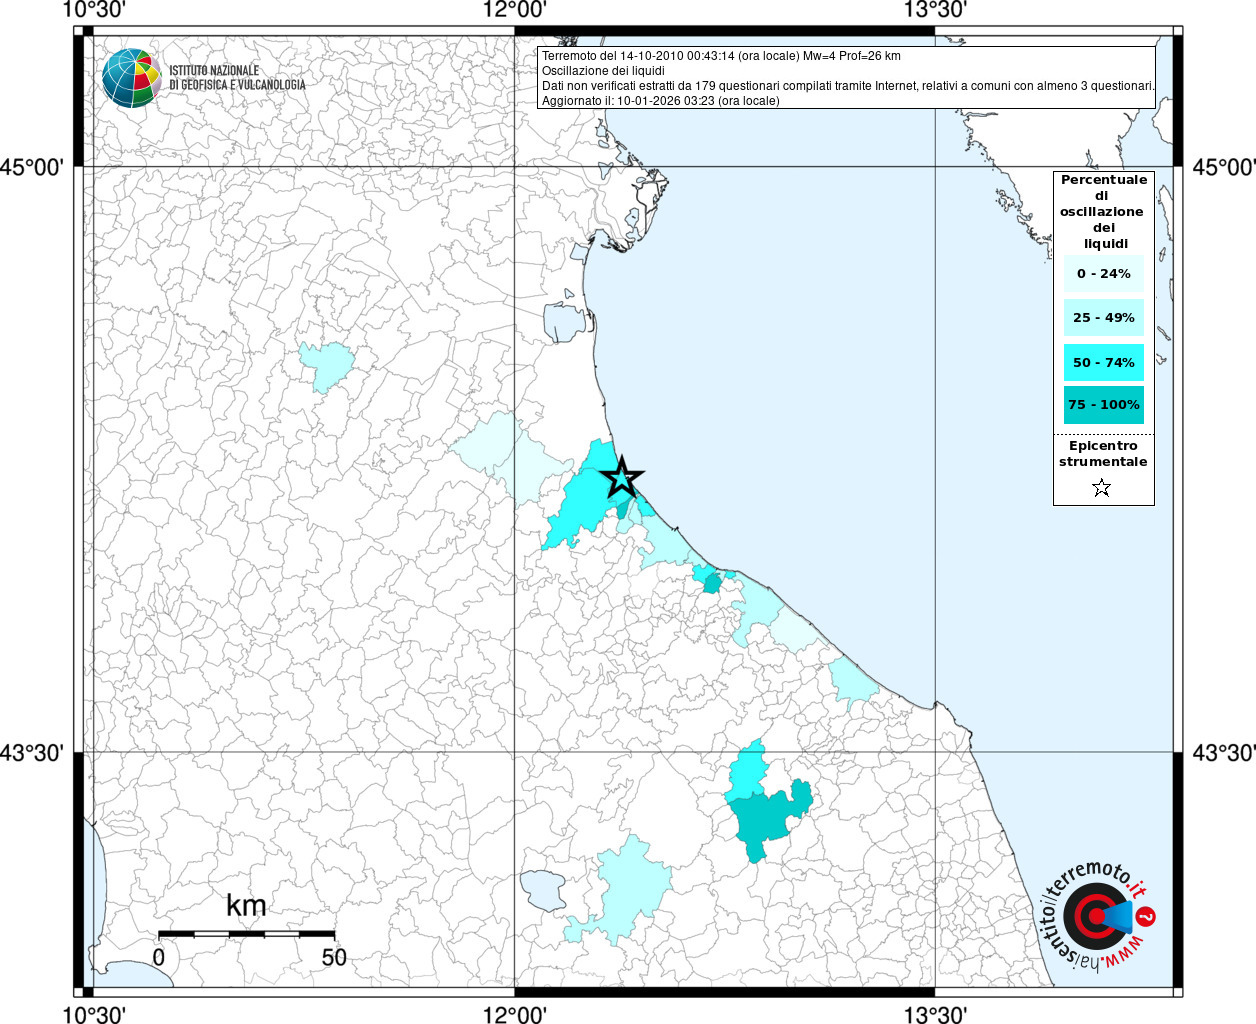This screenshot has height=1024, width=1256.
Task: Click the 50 label on the scale bar
Action: [x=334, y=957]
